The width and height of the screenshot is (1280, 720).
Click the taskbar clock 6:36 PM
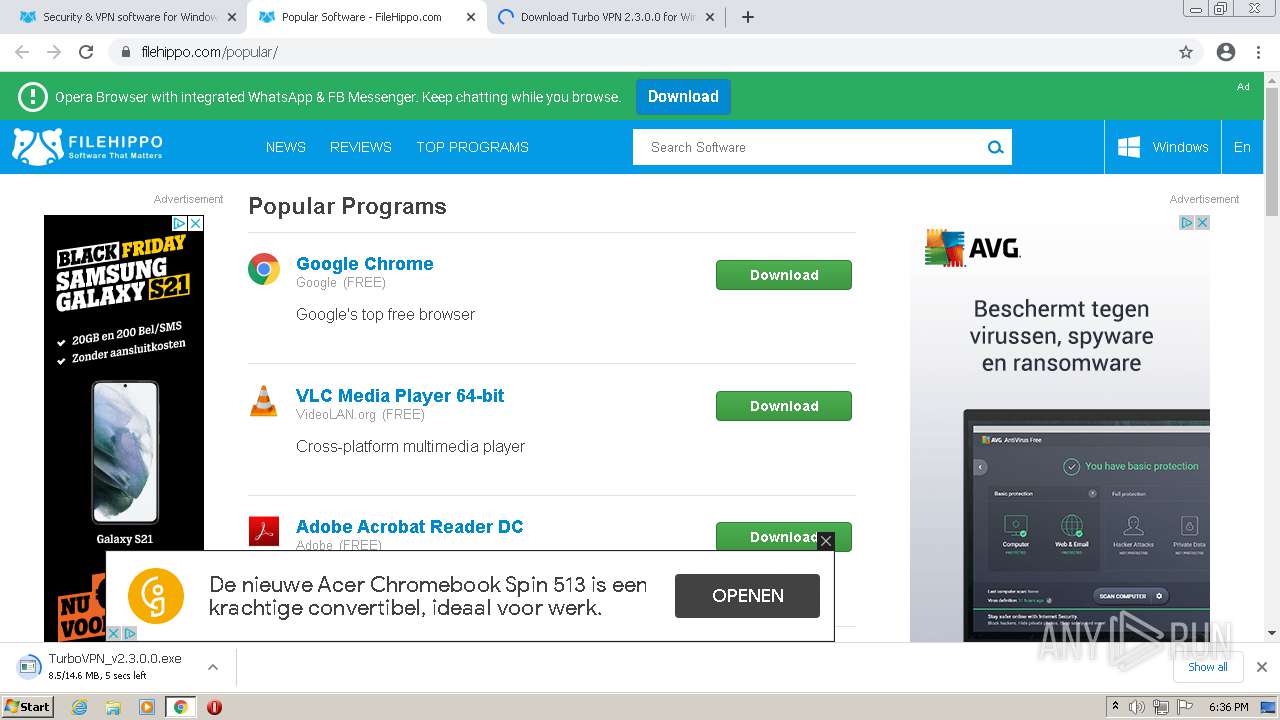[1228, 707]
